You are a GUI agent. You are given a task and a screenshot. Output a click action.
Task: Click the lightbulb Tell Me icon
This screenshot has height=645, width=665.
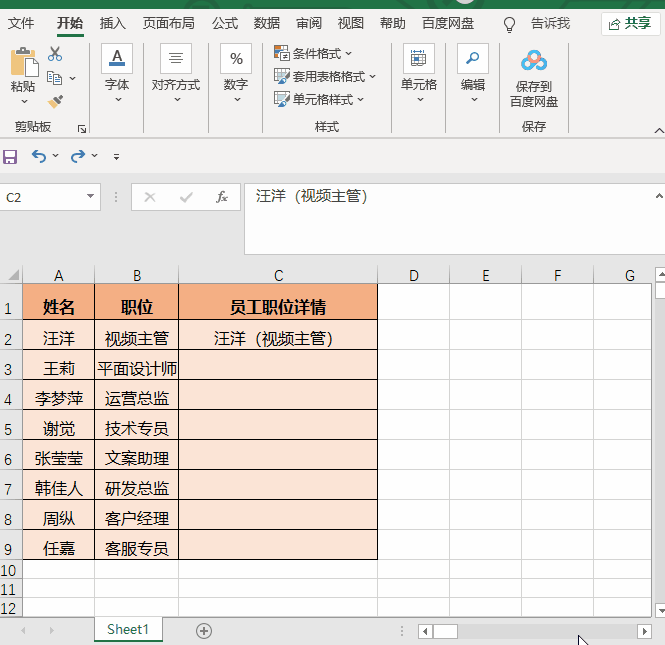pos(509,24)
